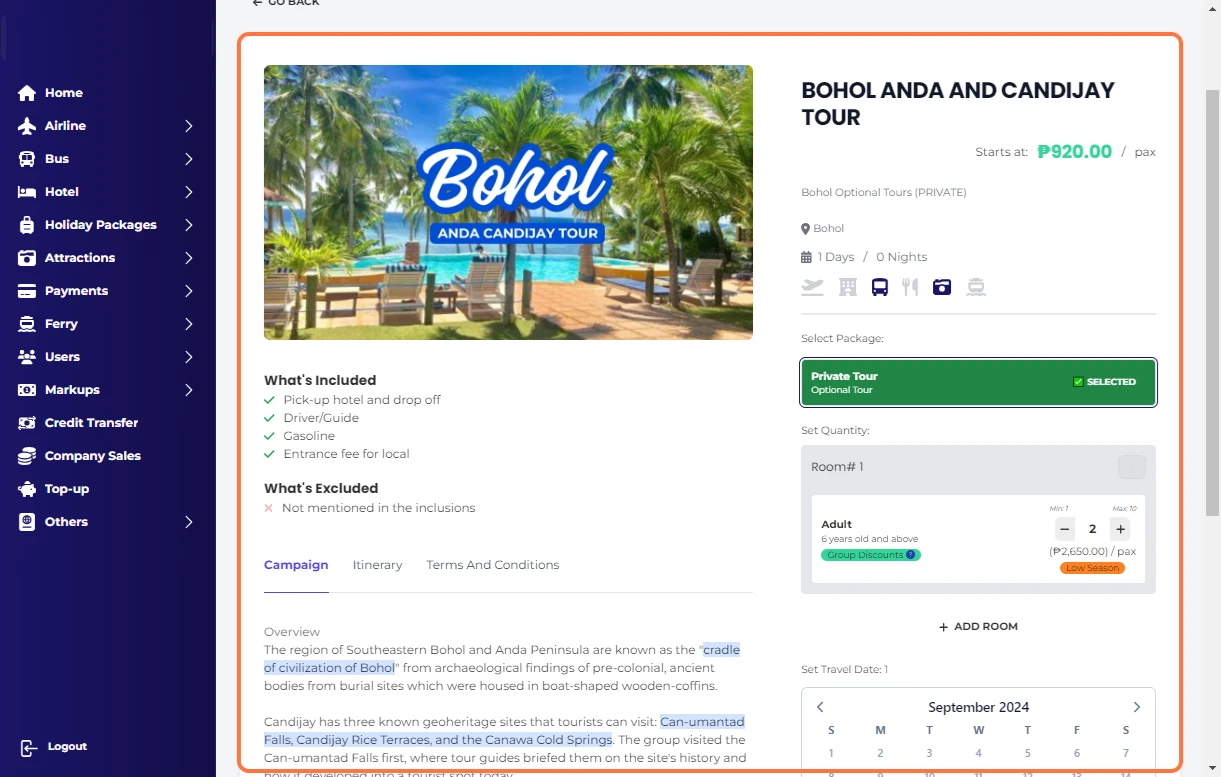Click the Top-up piggy bank icon

click(x=27, y=489)
